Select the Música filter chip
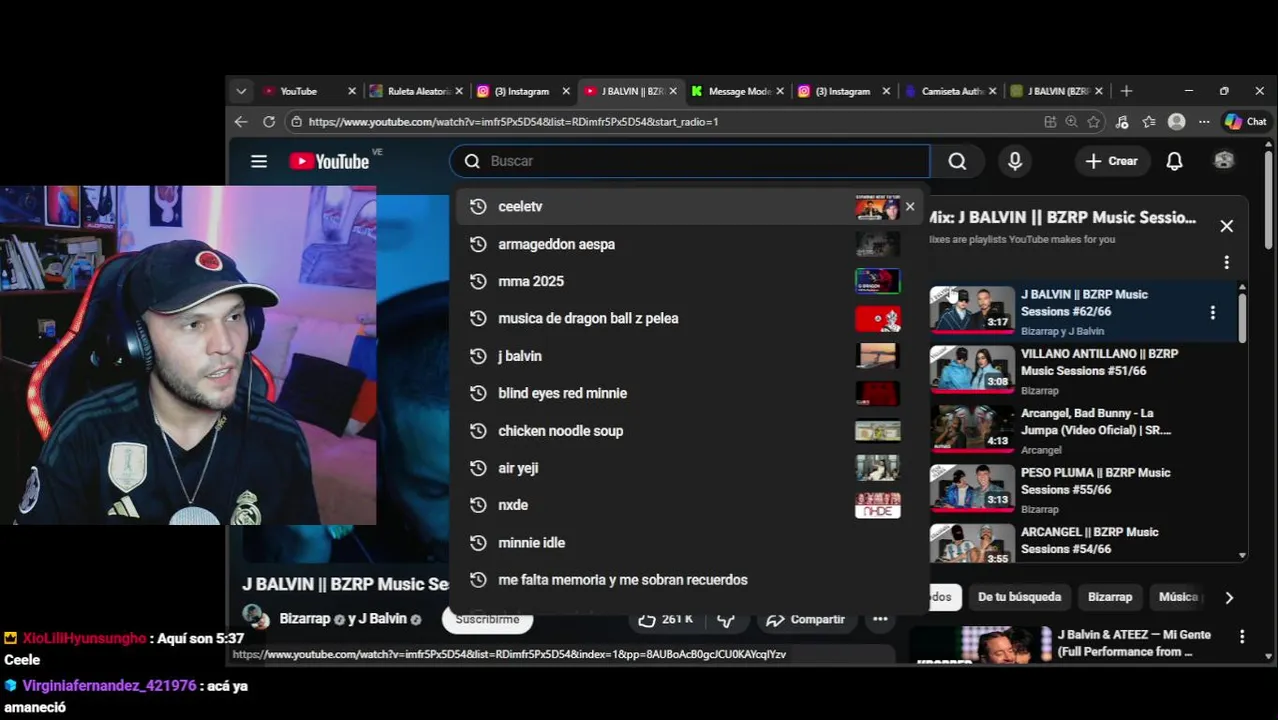The image size is (1278, 720). (x=1178, y=597)
